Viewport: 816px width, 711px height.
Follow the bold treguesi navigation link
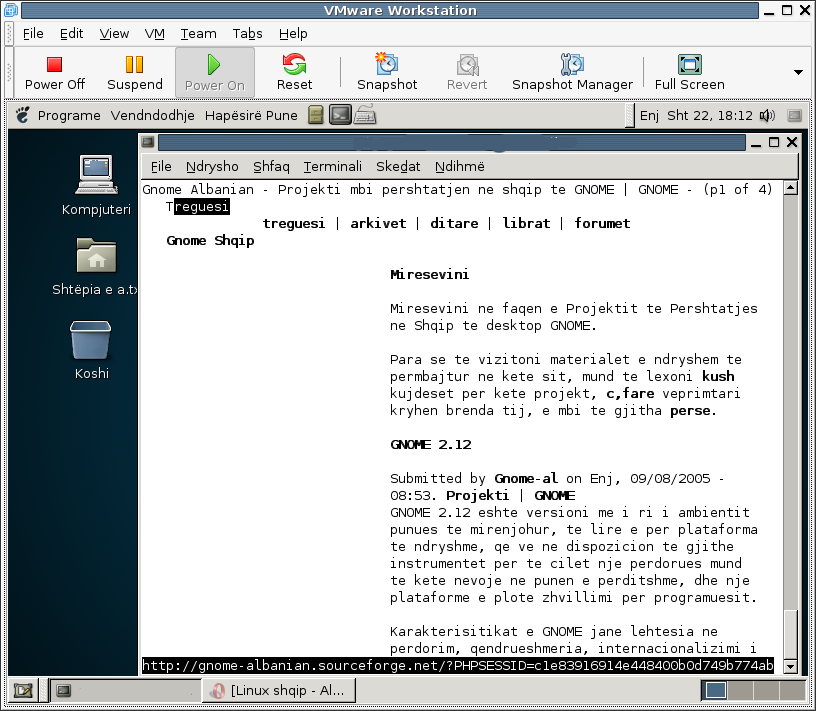pyautogui.click(x=294, y=223)
